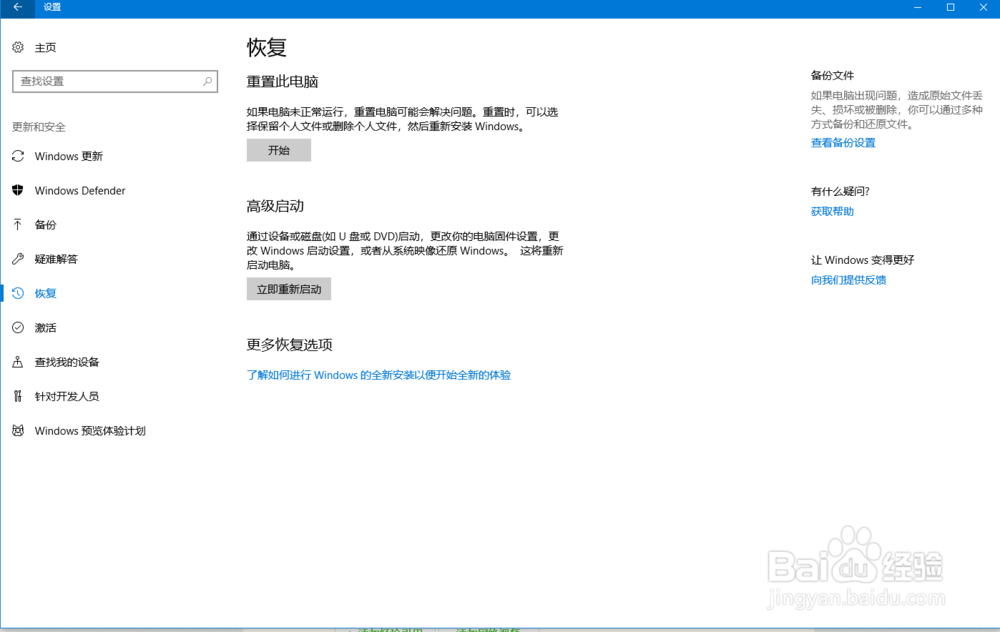
Task: Click the 疑难解答 wrench icon
Action: [x=18, y=259]
